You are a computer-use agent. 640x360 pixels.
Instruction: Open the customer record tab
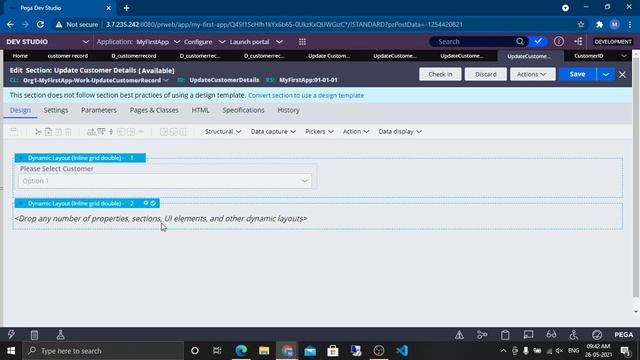(x=68, y=56)
